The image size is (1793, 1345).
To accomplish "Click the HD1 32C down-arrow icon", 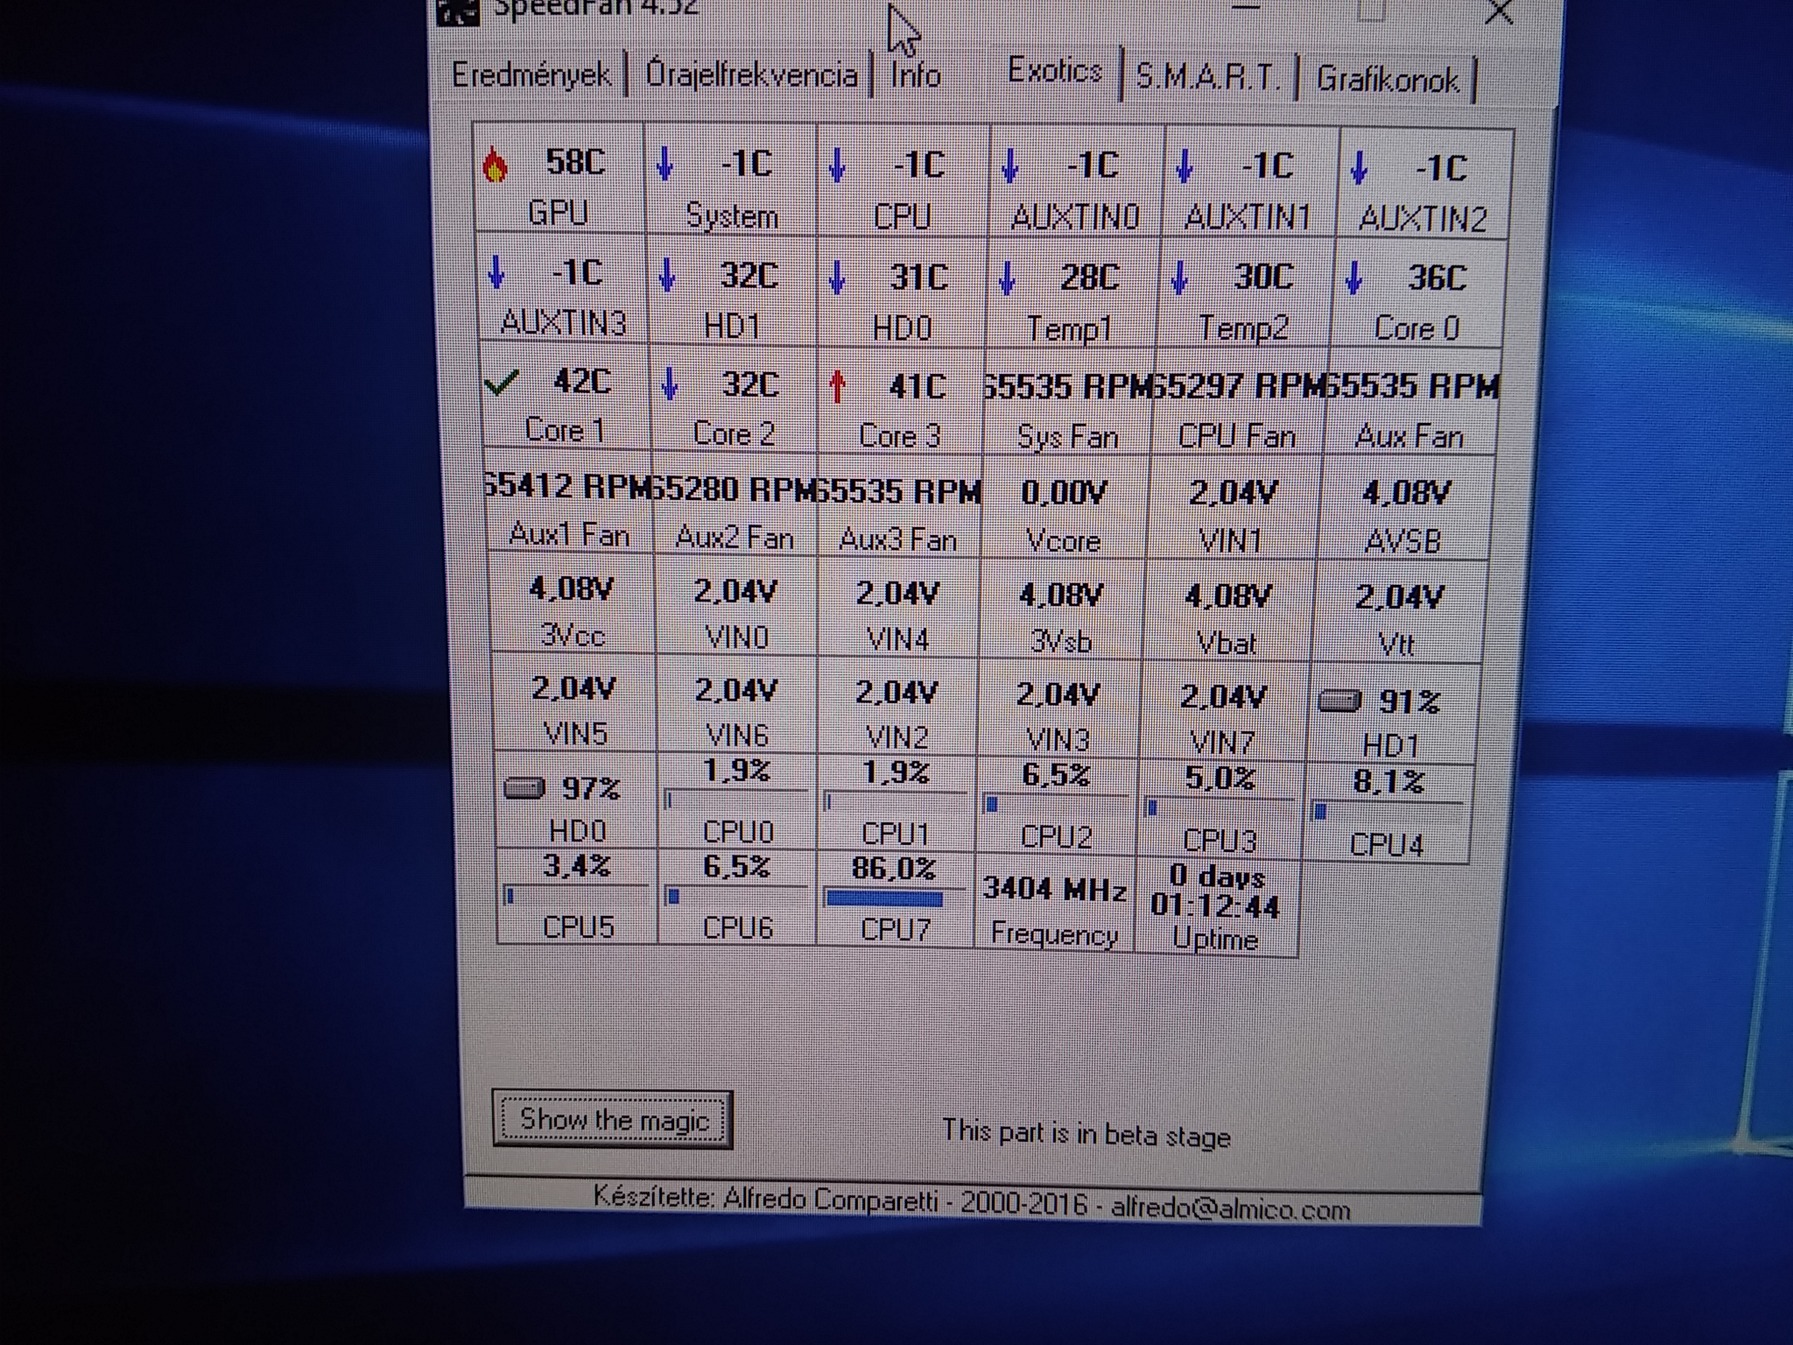I will click(x=667, y=275).
